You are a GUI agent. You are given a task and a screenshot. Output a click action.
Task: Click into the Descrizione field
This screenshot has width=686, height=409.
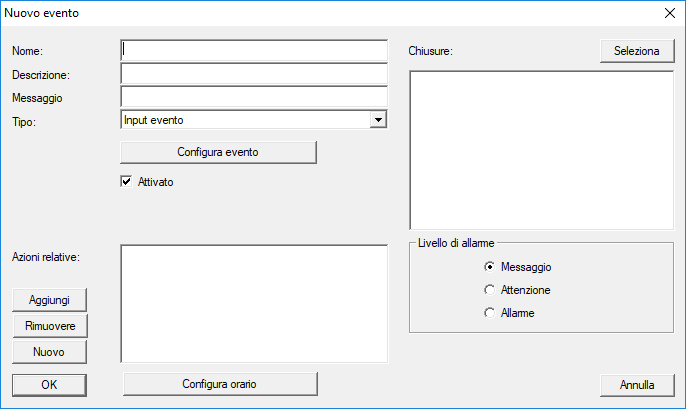coord(253,74)
